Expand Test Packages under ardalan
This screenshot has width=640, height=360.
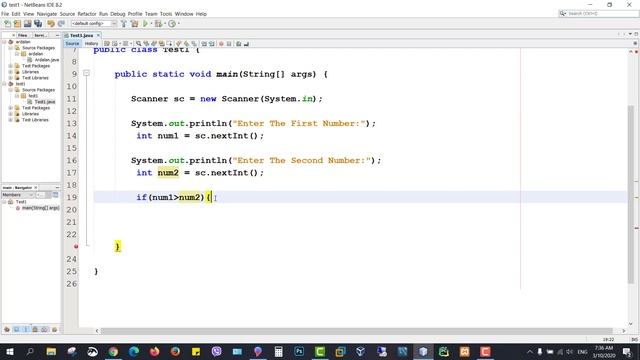click(11, 66)
